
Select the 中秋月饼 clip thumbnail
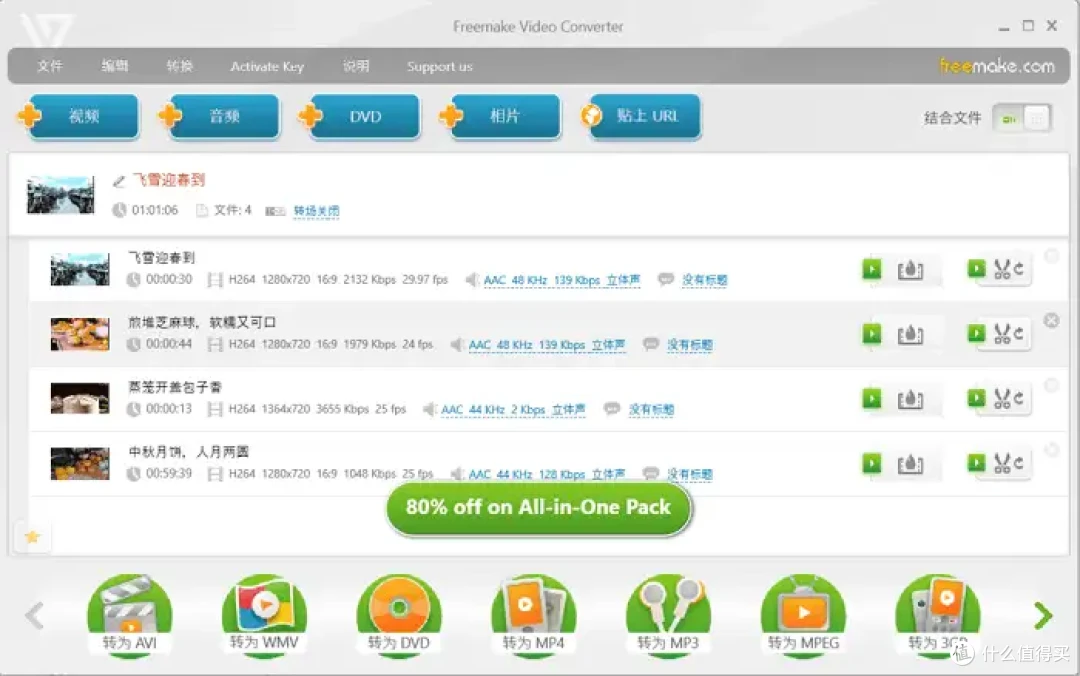pyautogui.click(x=80, y=463)
